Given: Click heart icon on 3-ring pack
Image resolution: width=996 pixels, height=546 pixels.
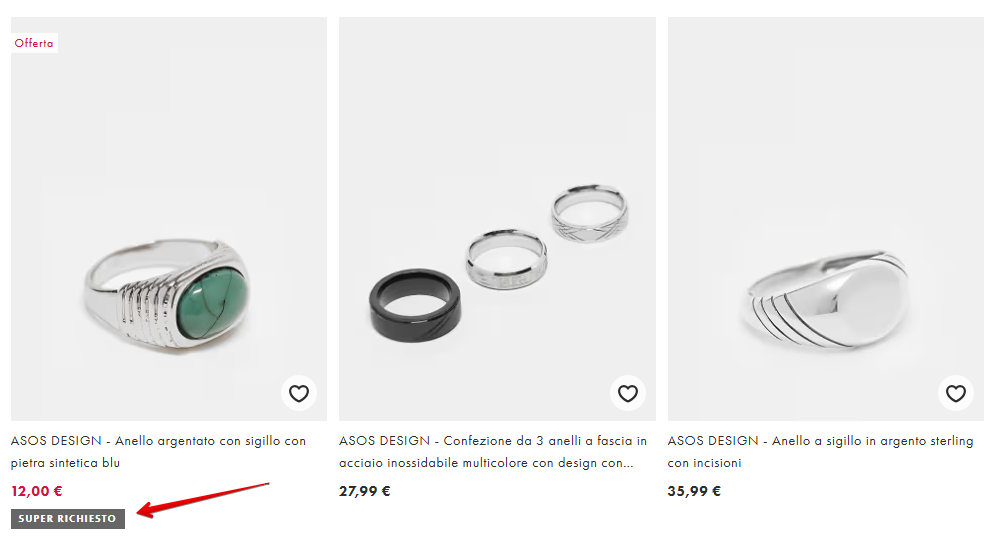Looking at the screenshot, I should point(627,393).
